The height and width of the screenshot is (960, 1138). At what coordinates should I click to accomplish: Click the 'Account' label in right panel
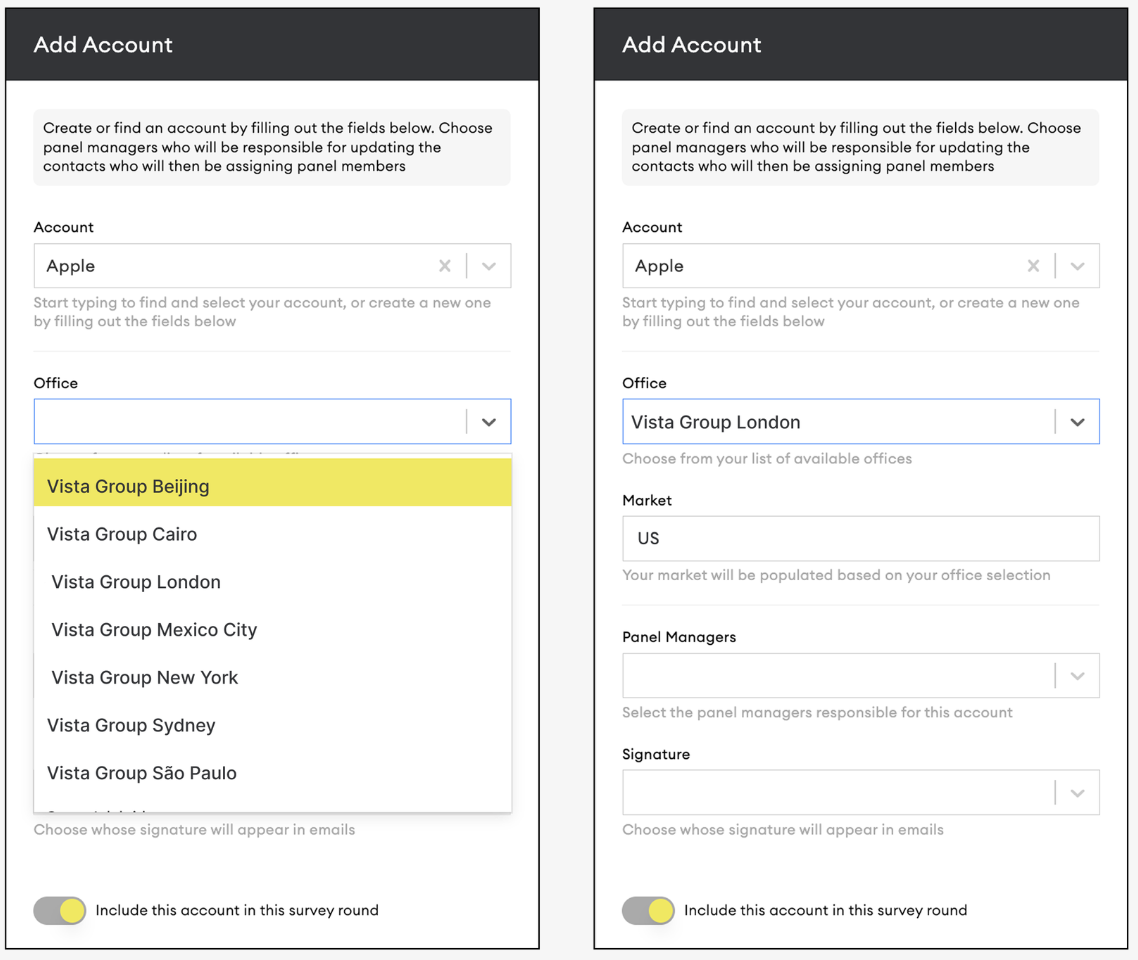point(652,227)
